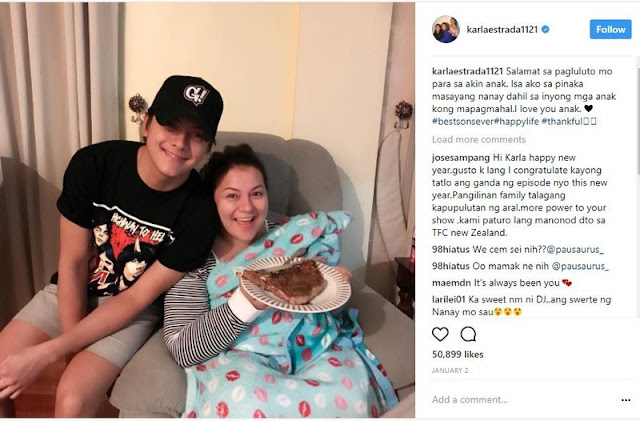
Task: Like the post with heart icon
Action: (440, 334)
